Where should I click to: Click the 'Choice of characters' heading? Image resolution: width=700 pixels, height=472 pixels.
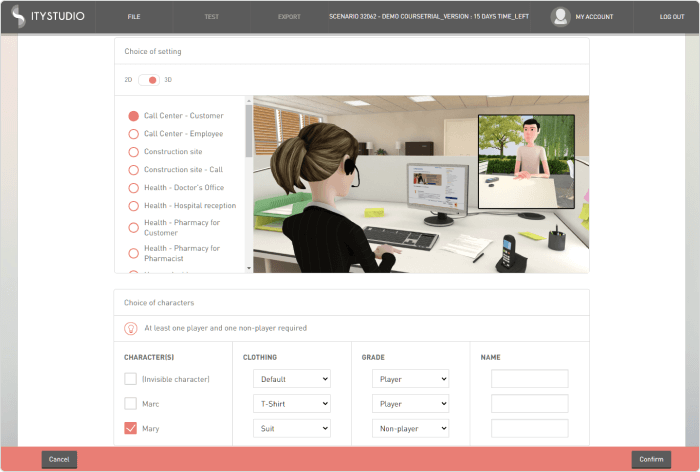pos(159,303)
